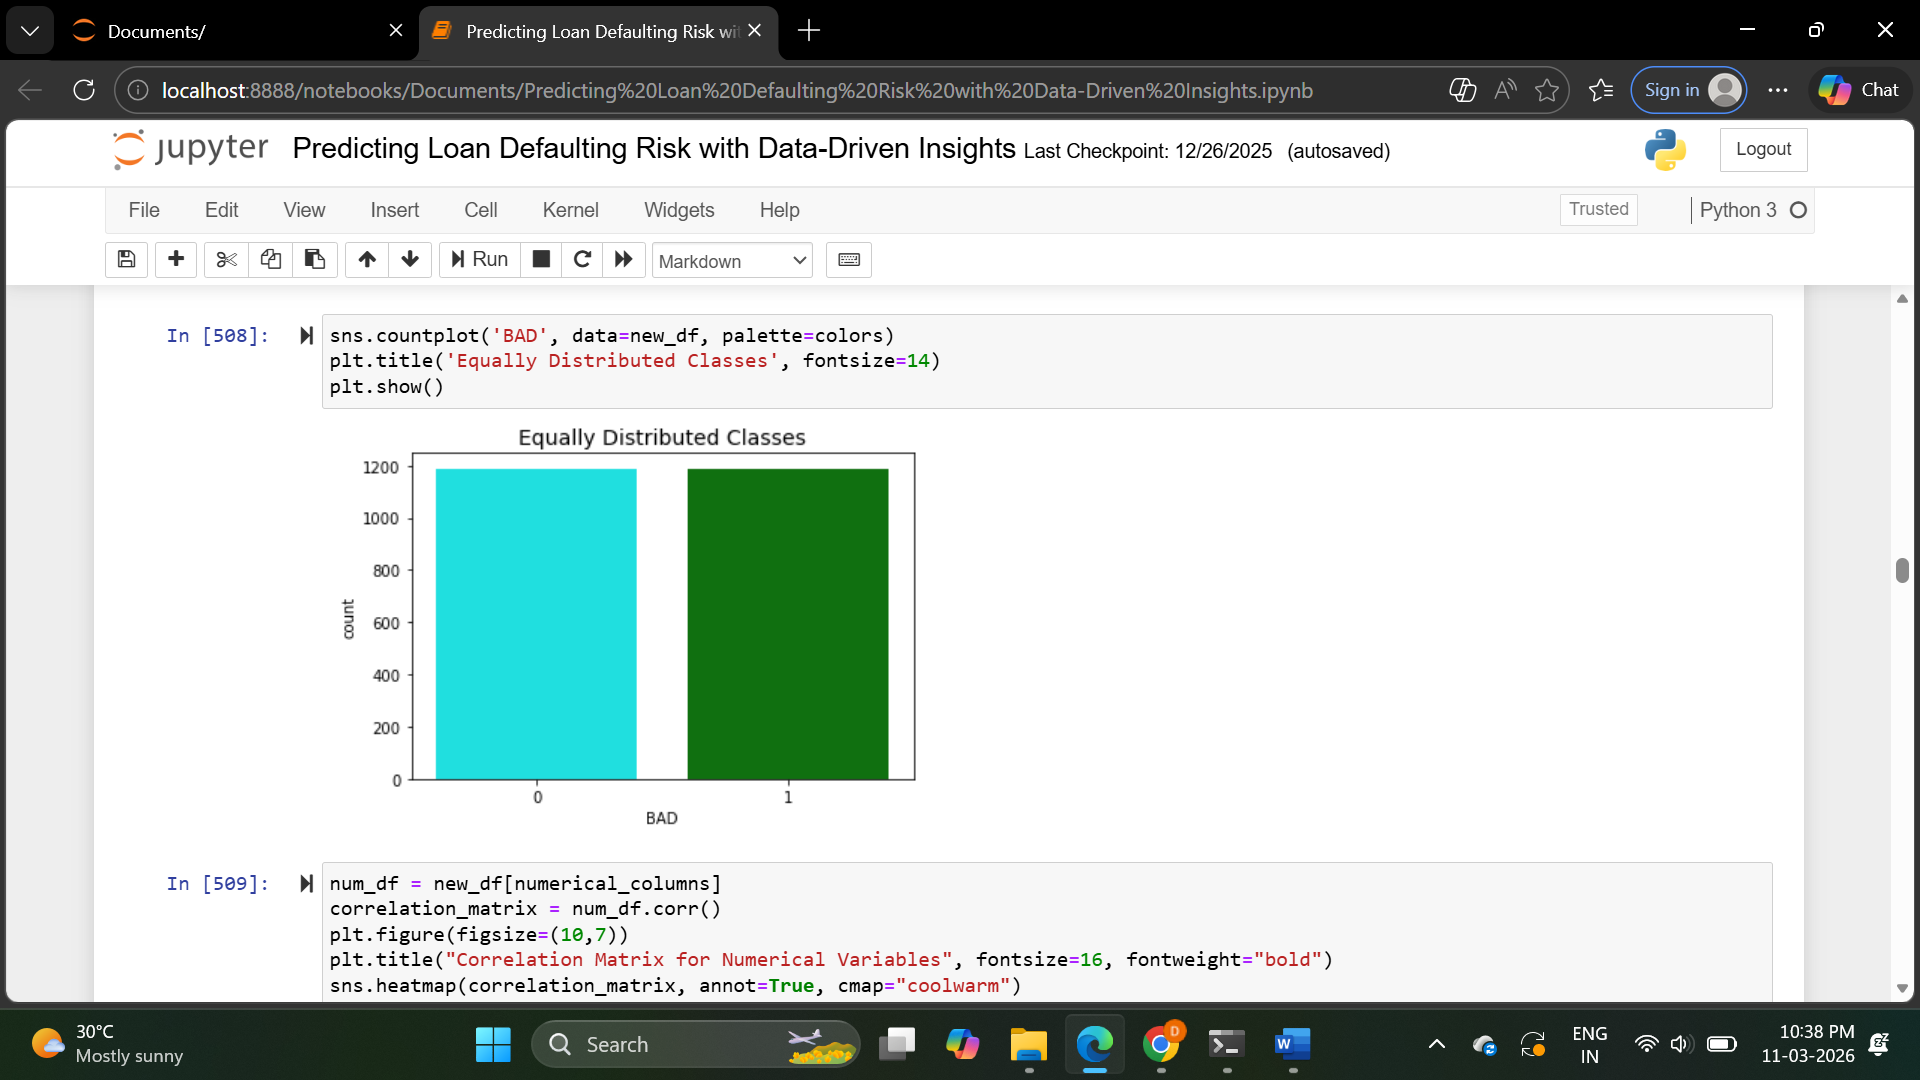The image size is (1920, 1080).
Task: Insert a new cell below with plus icon
Action: tap(176, 260)
